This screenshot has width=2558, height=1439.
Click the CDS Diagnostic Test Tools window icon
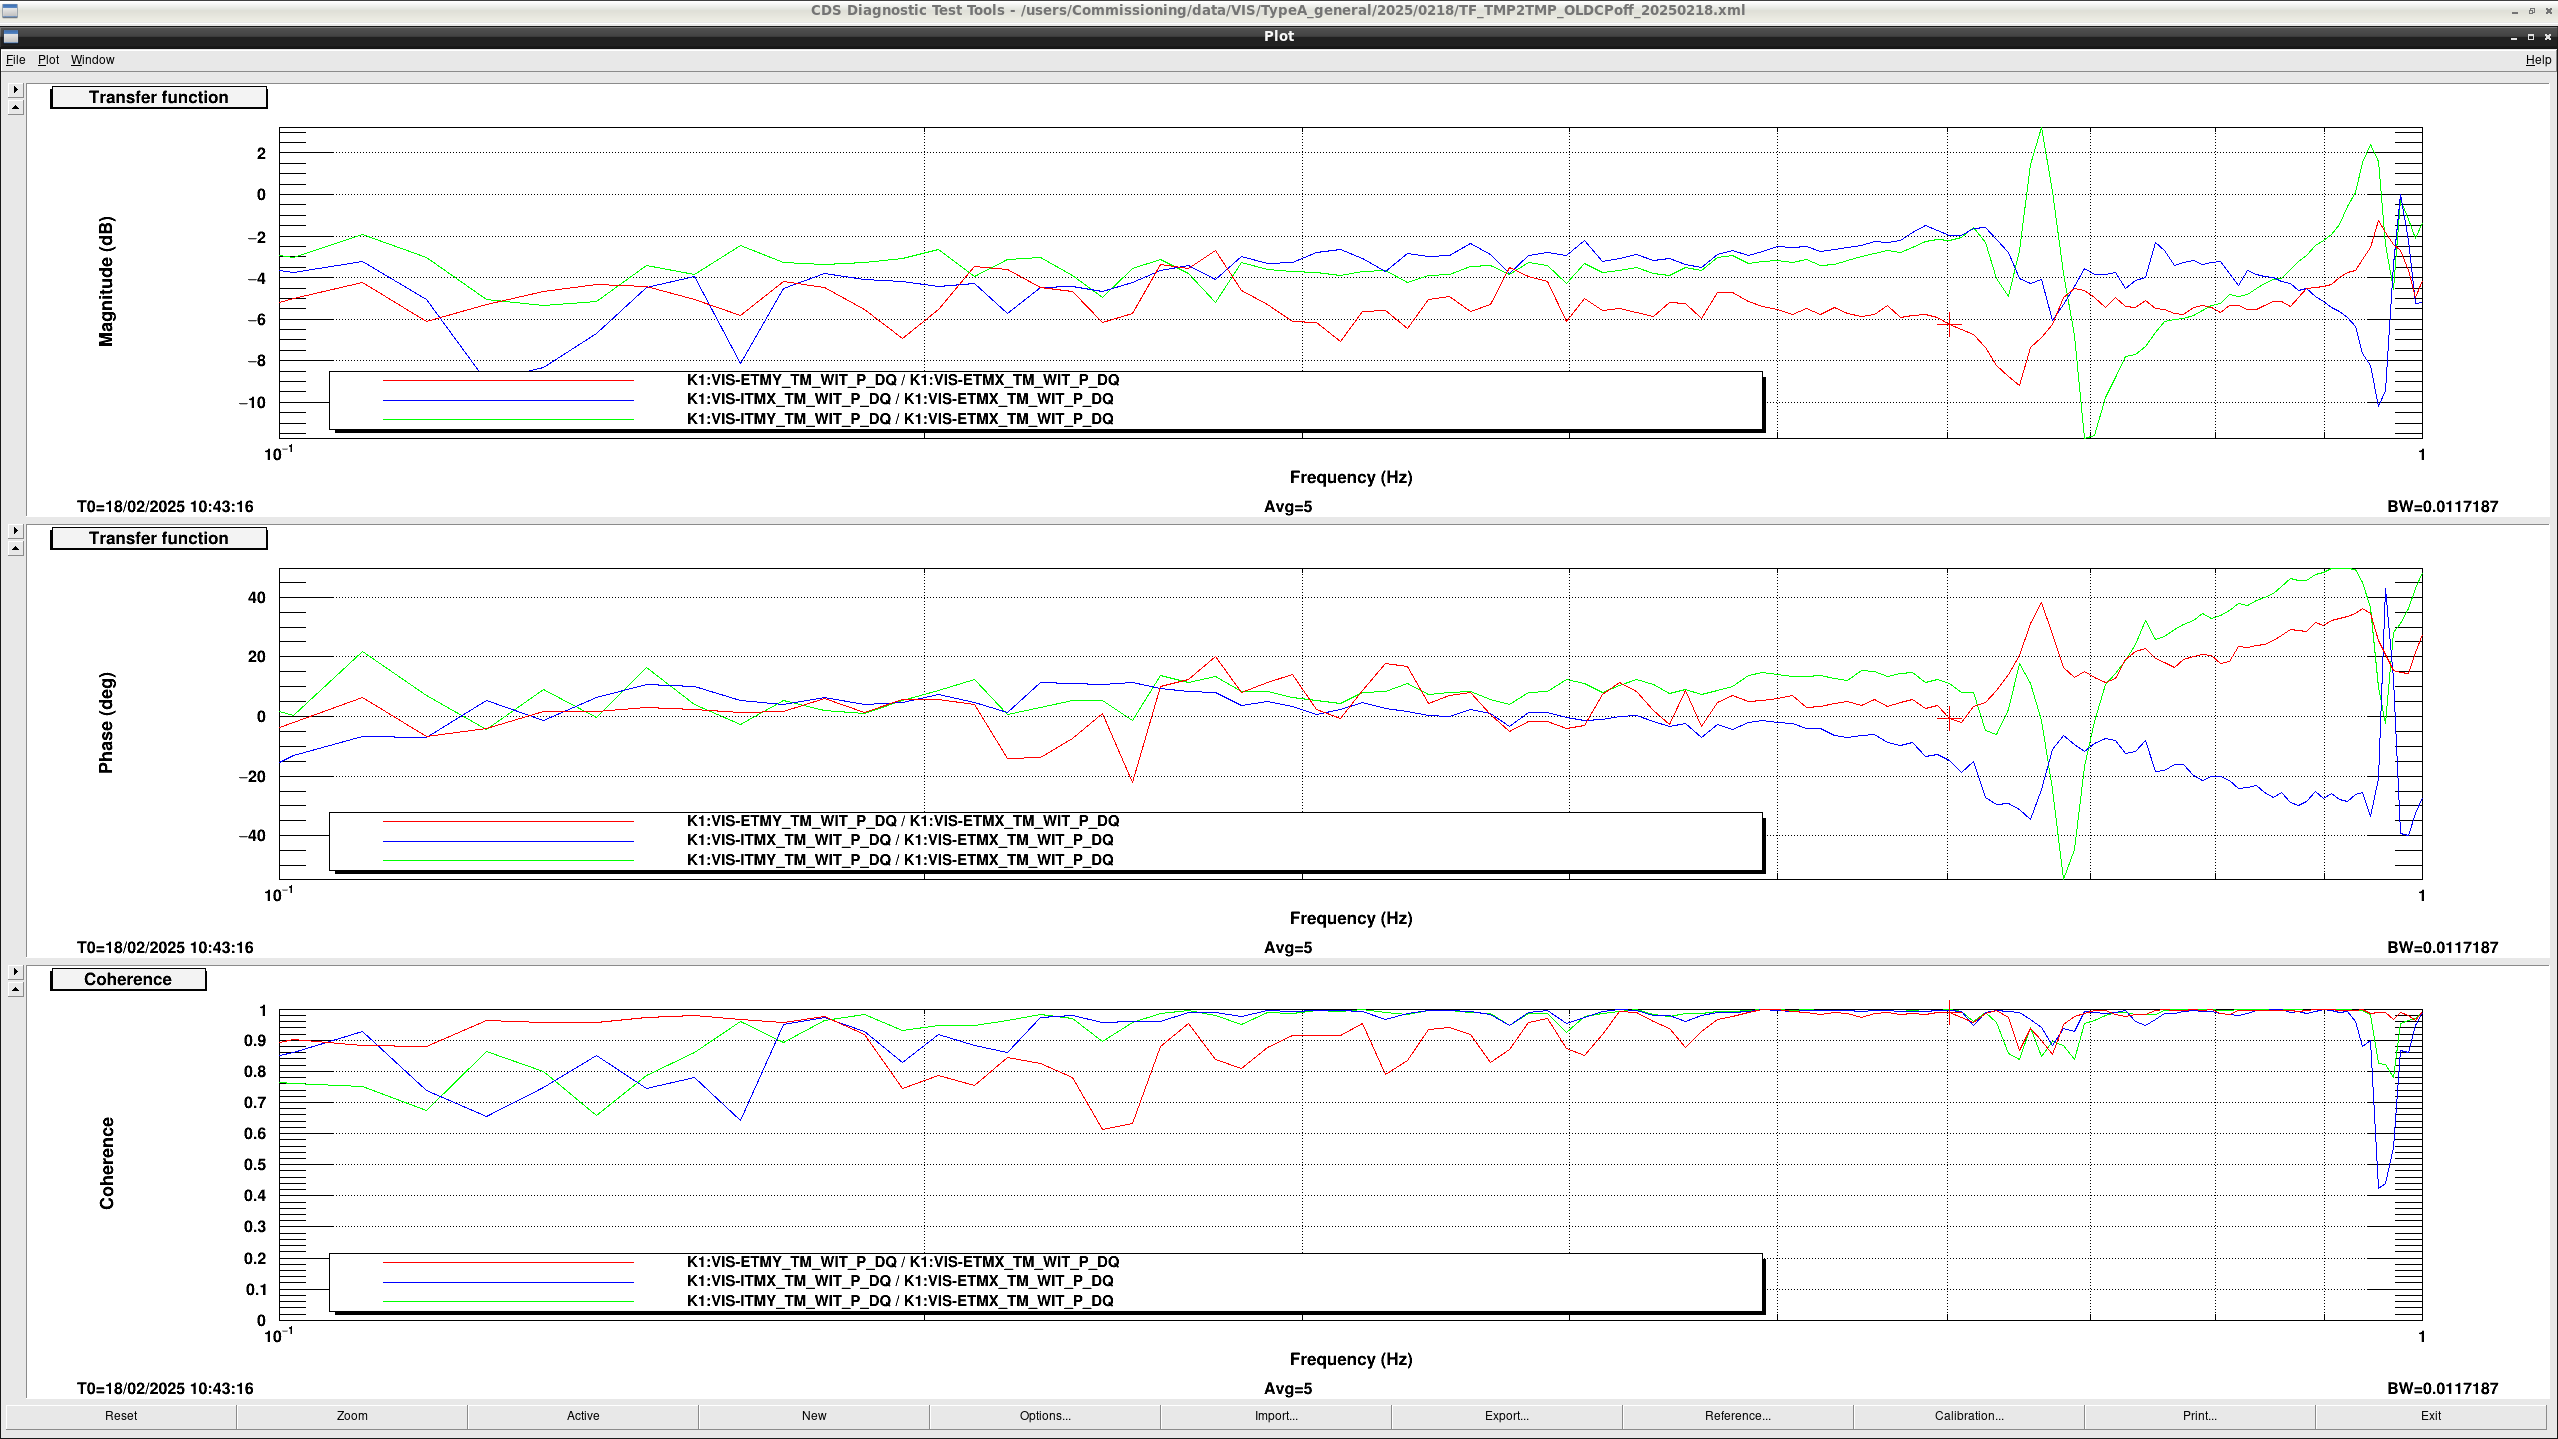[10, 11]
